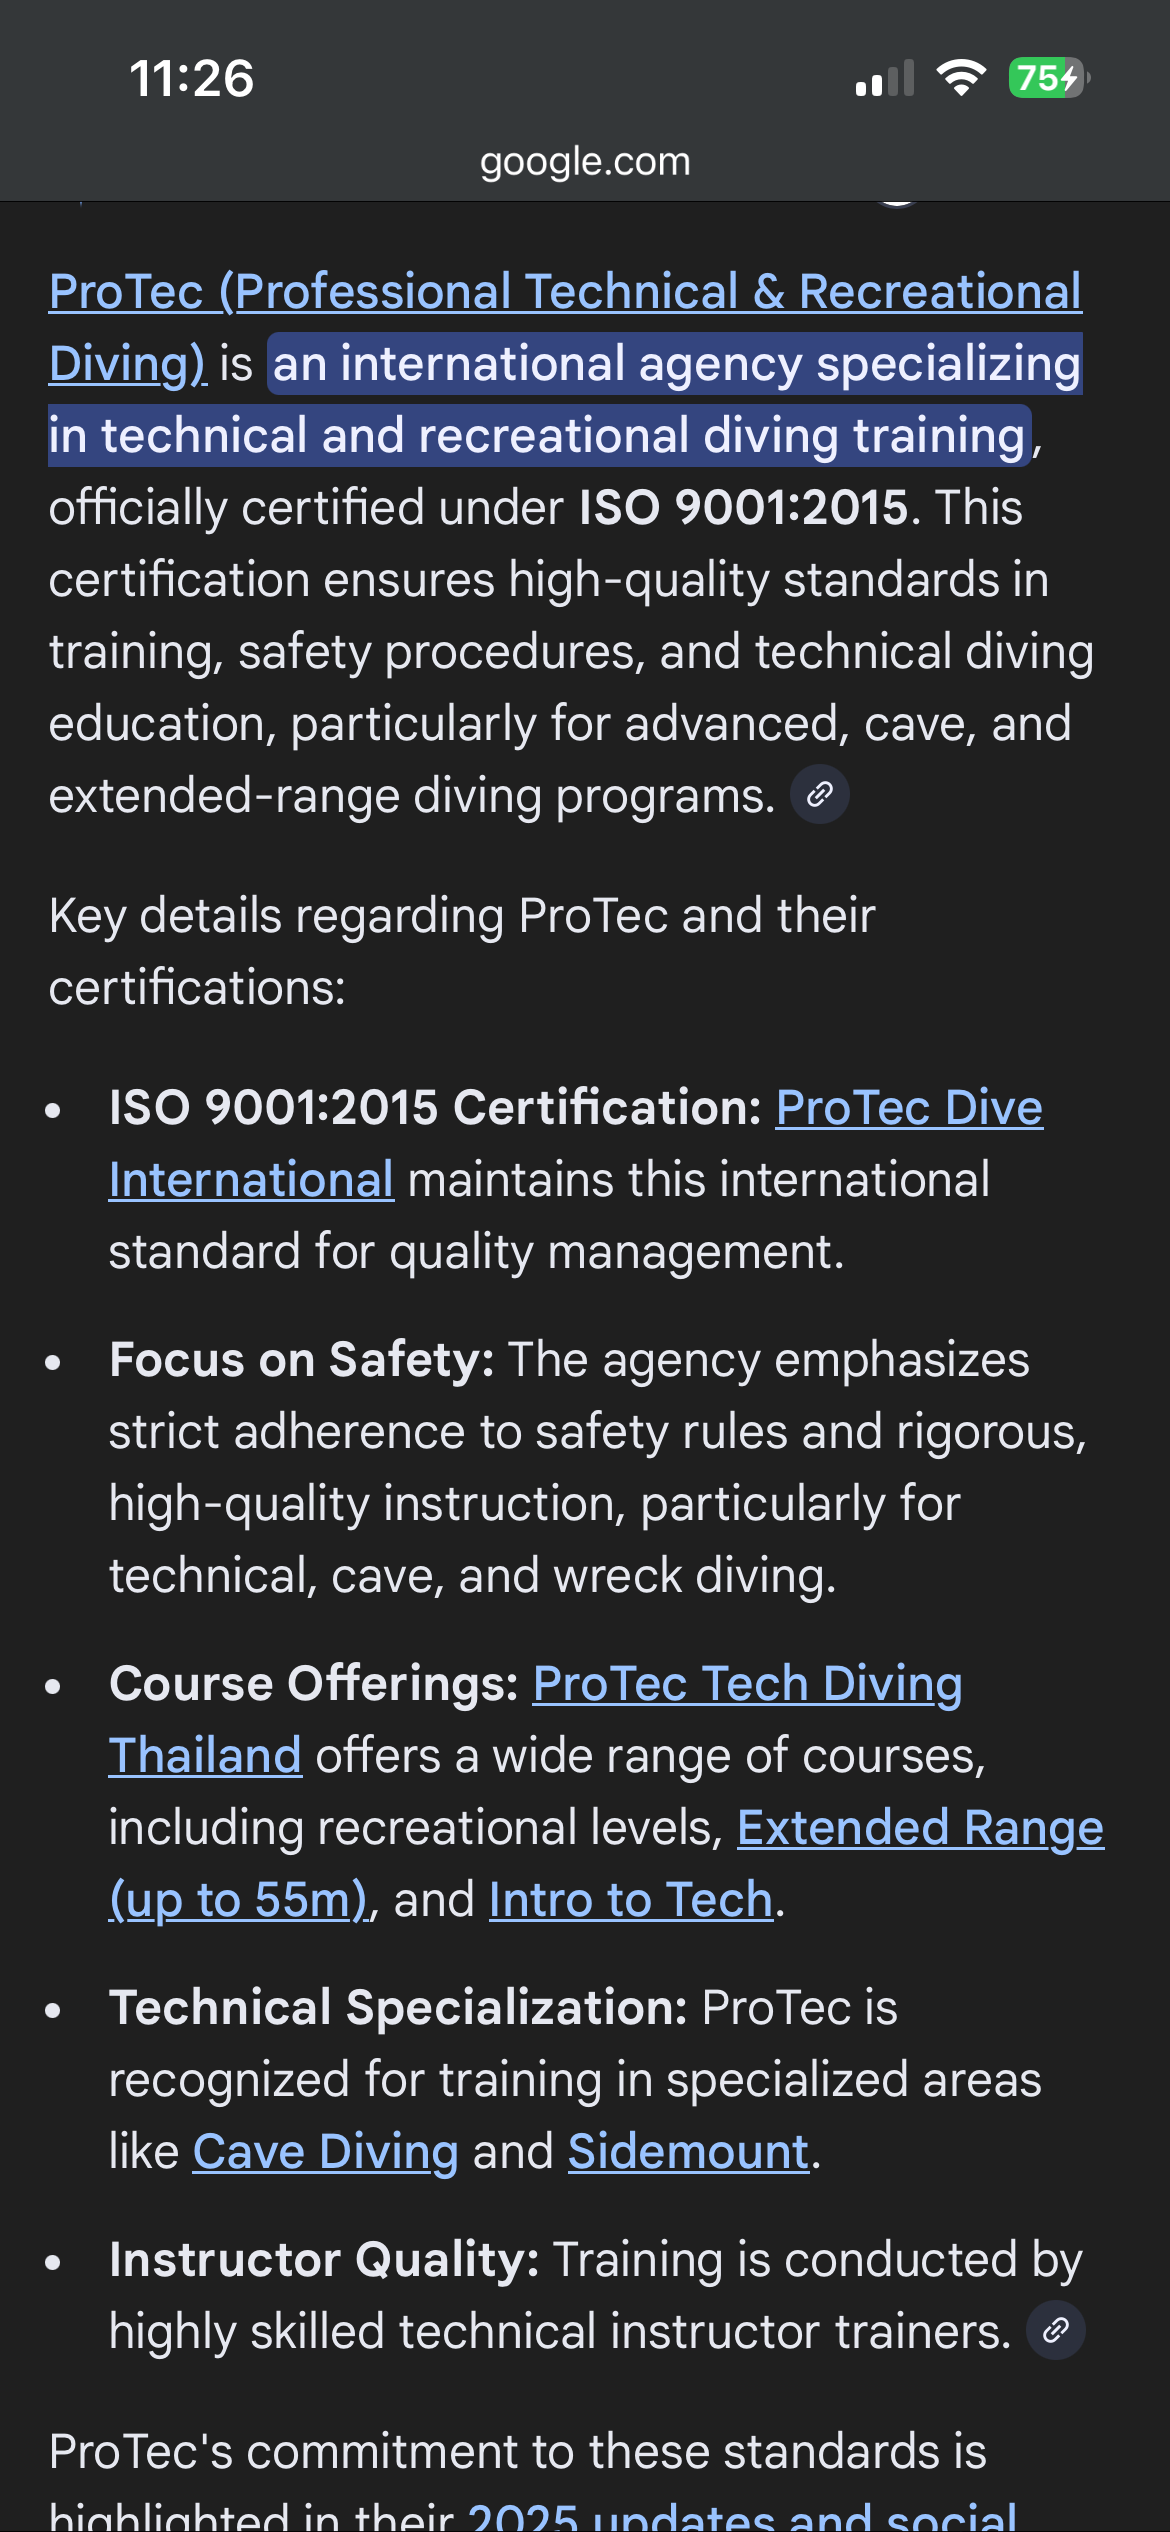Image resolution: width=1170 pixels, height=2532 pixels.
Task: Open the ProTec Dive International link
Action: tap(908, 1108)
